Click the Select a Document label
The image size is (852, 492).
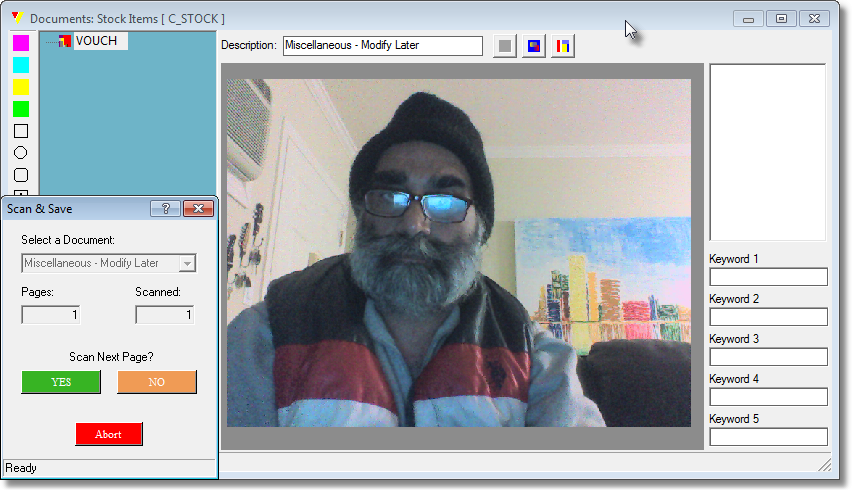pyautogui.click(x=68, y=240)
